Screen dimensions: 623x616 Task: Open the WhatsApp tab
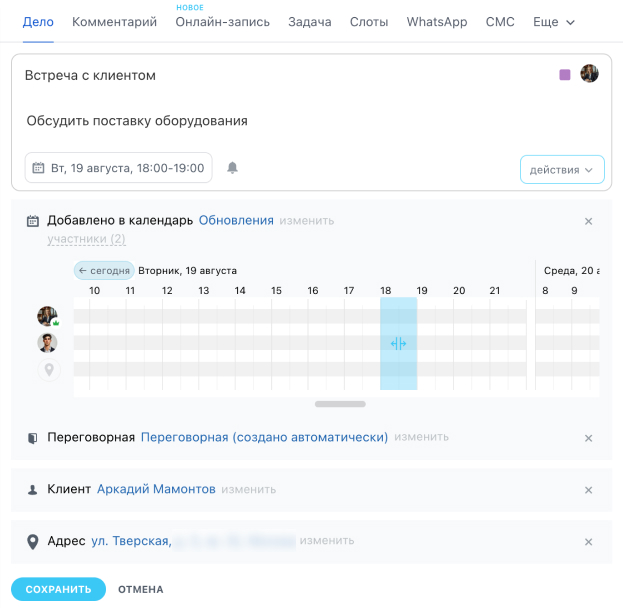coord(437,22)
